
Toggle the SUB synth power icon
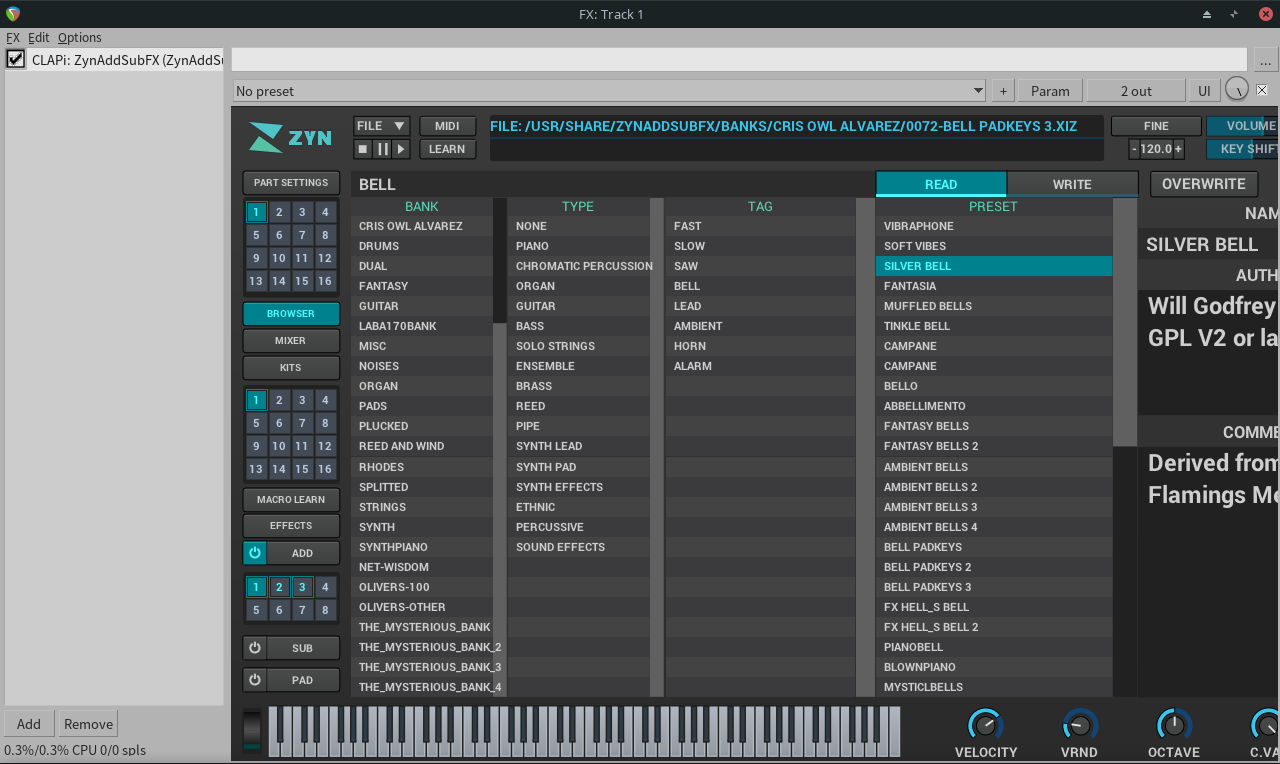pyautogui.click(x=254, y=648)
